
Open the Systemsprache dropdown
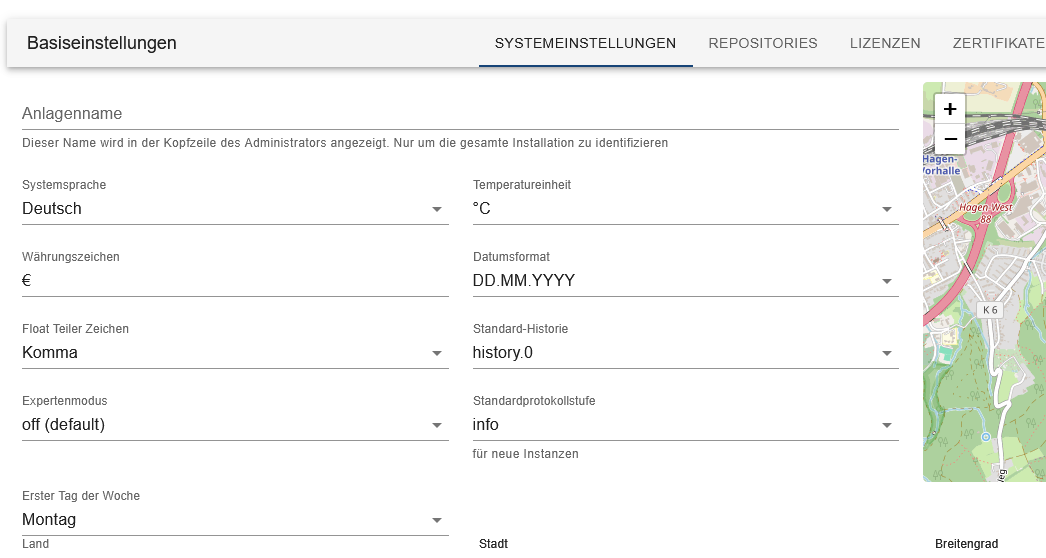[x=234, y=209]
